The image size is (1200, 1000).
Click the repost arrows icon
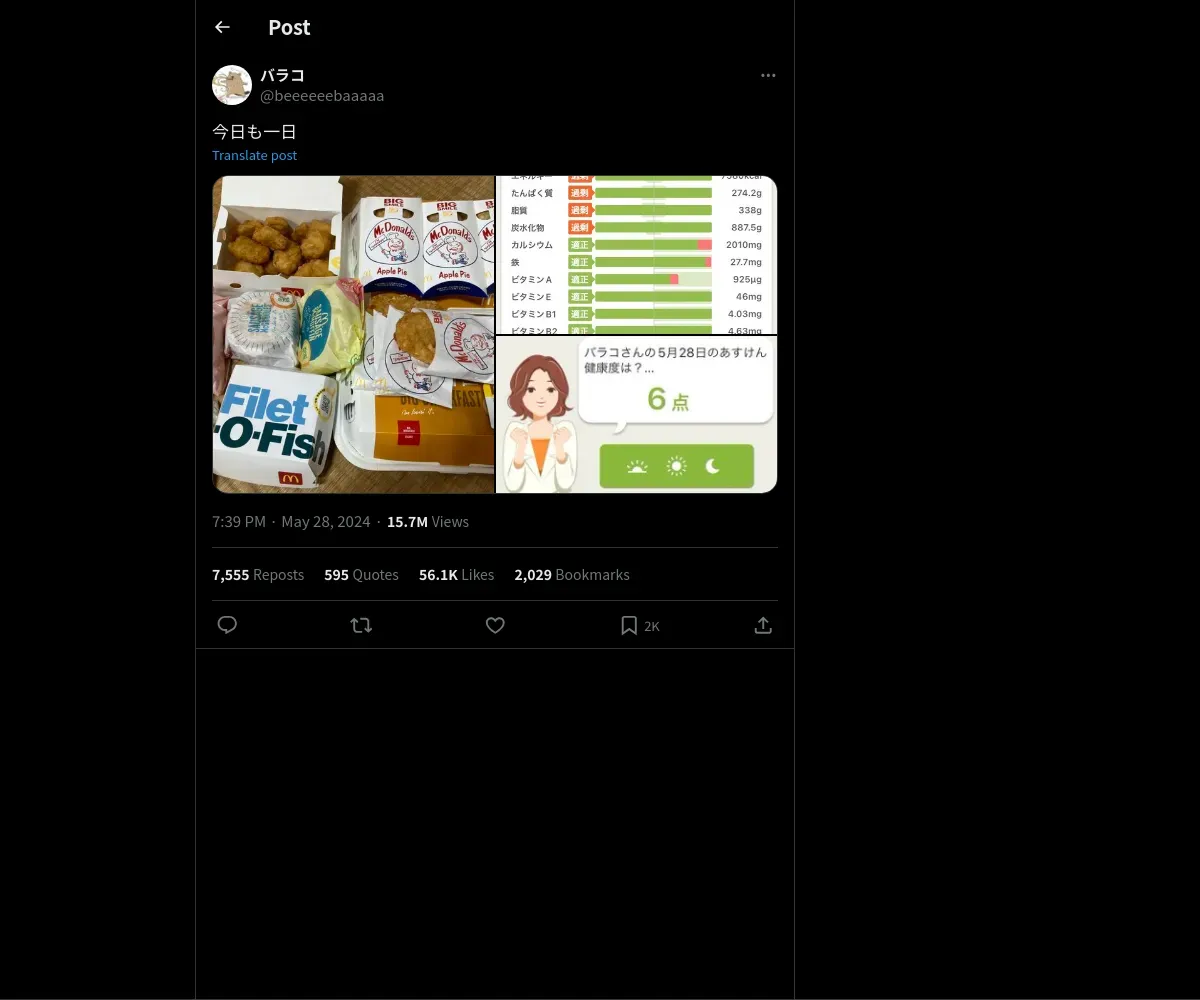pos(361,625)
